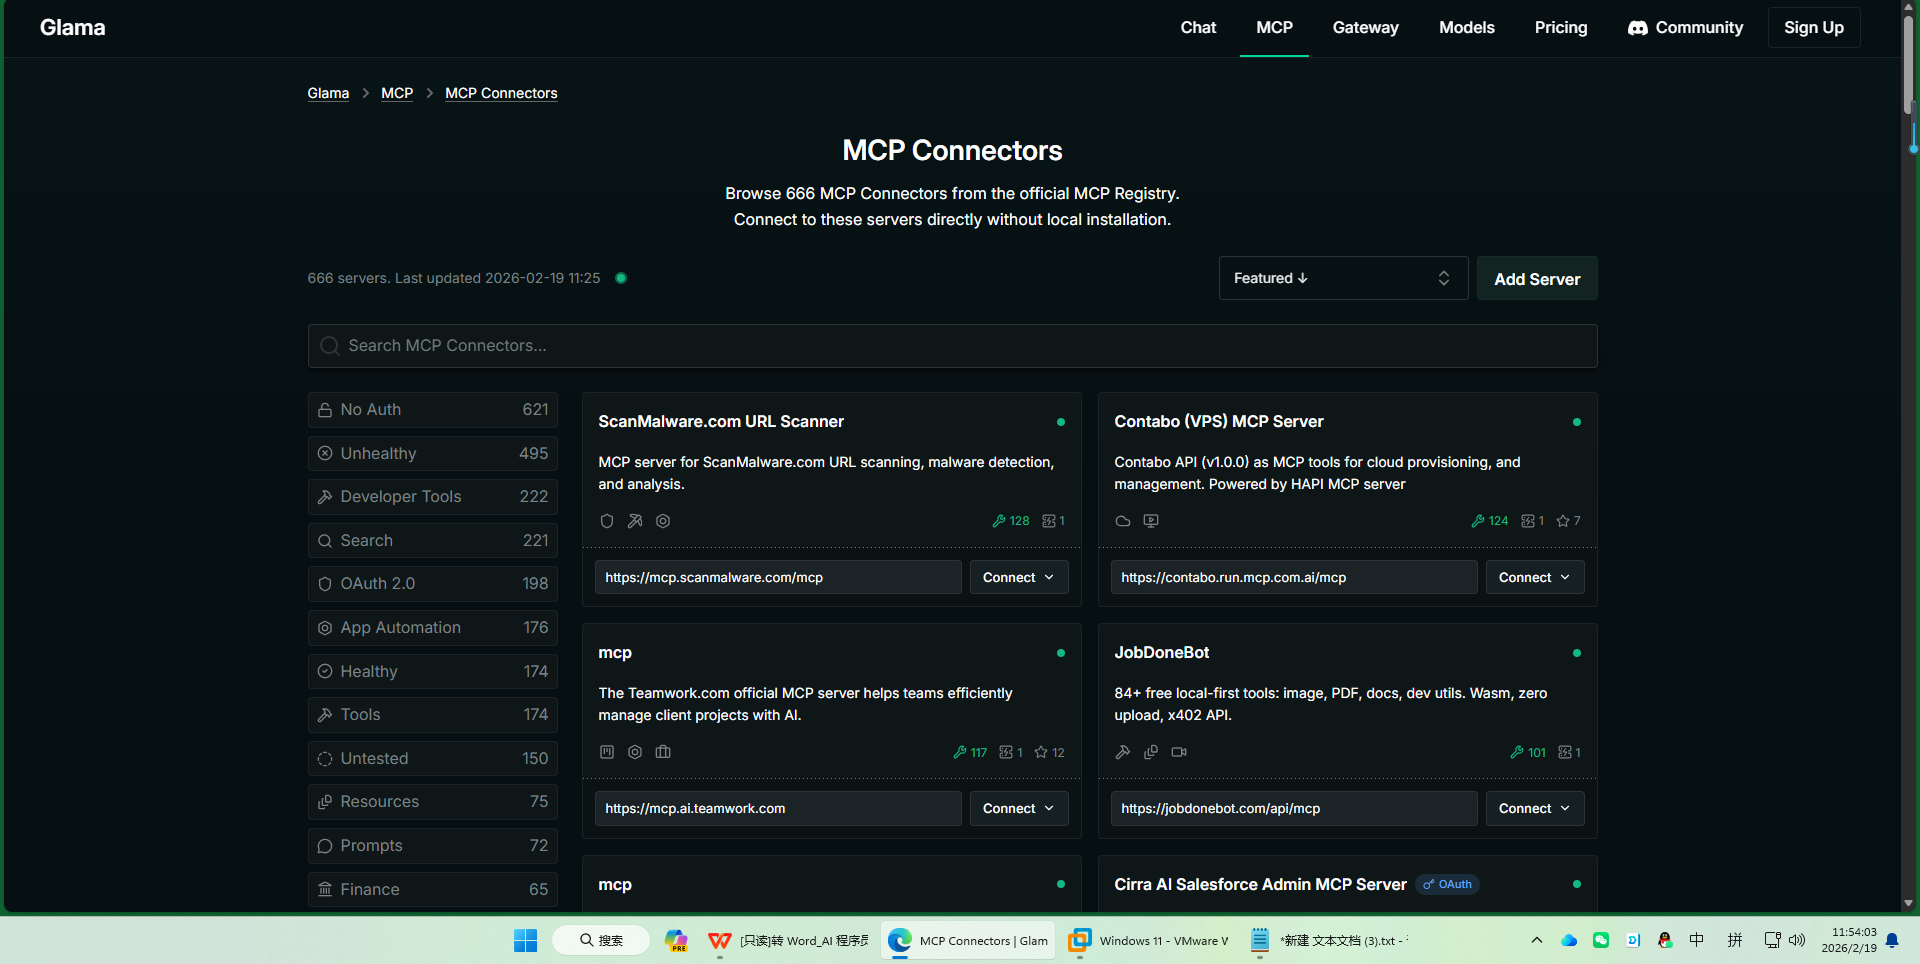Open the Notepad text document taskbar item
1920x964 pixels.
click(x=1327, y=940)
